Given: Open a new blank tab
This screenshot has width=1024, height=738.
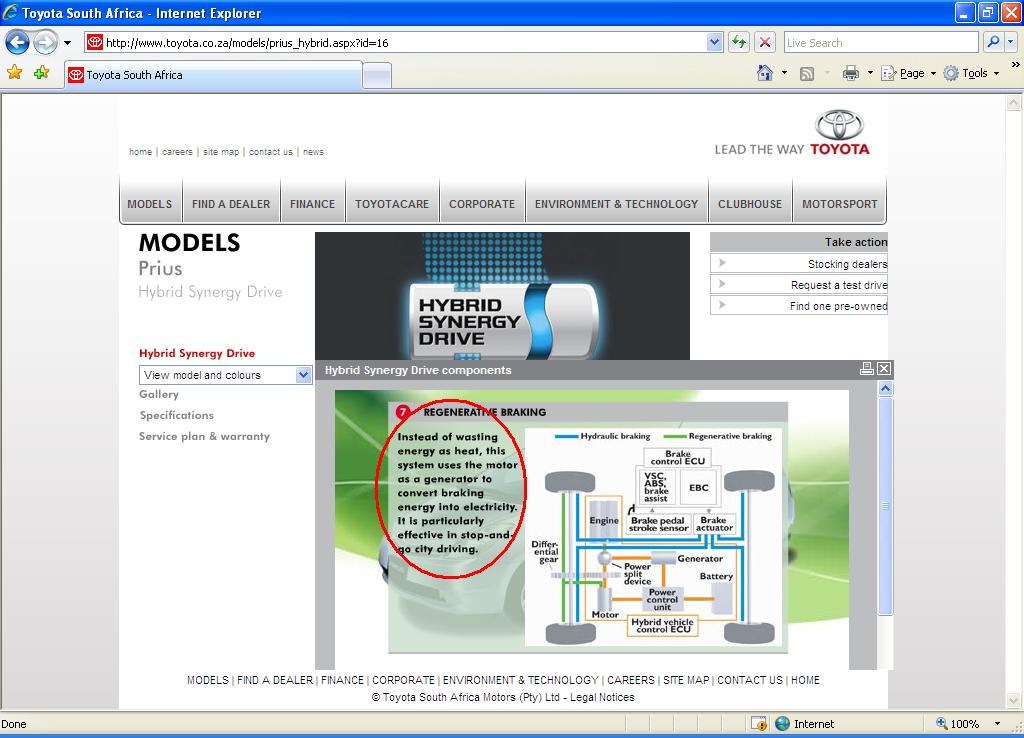Looking at the screenshot, I should pyautogui.click(x=377, y=76).
